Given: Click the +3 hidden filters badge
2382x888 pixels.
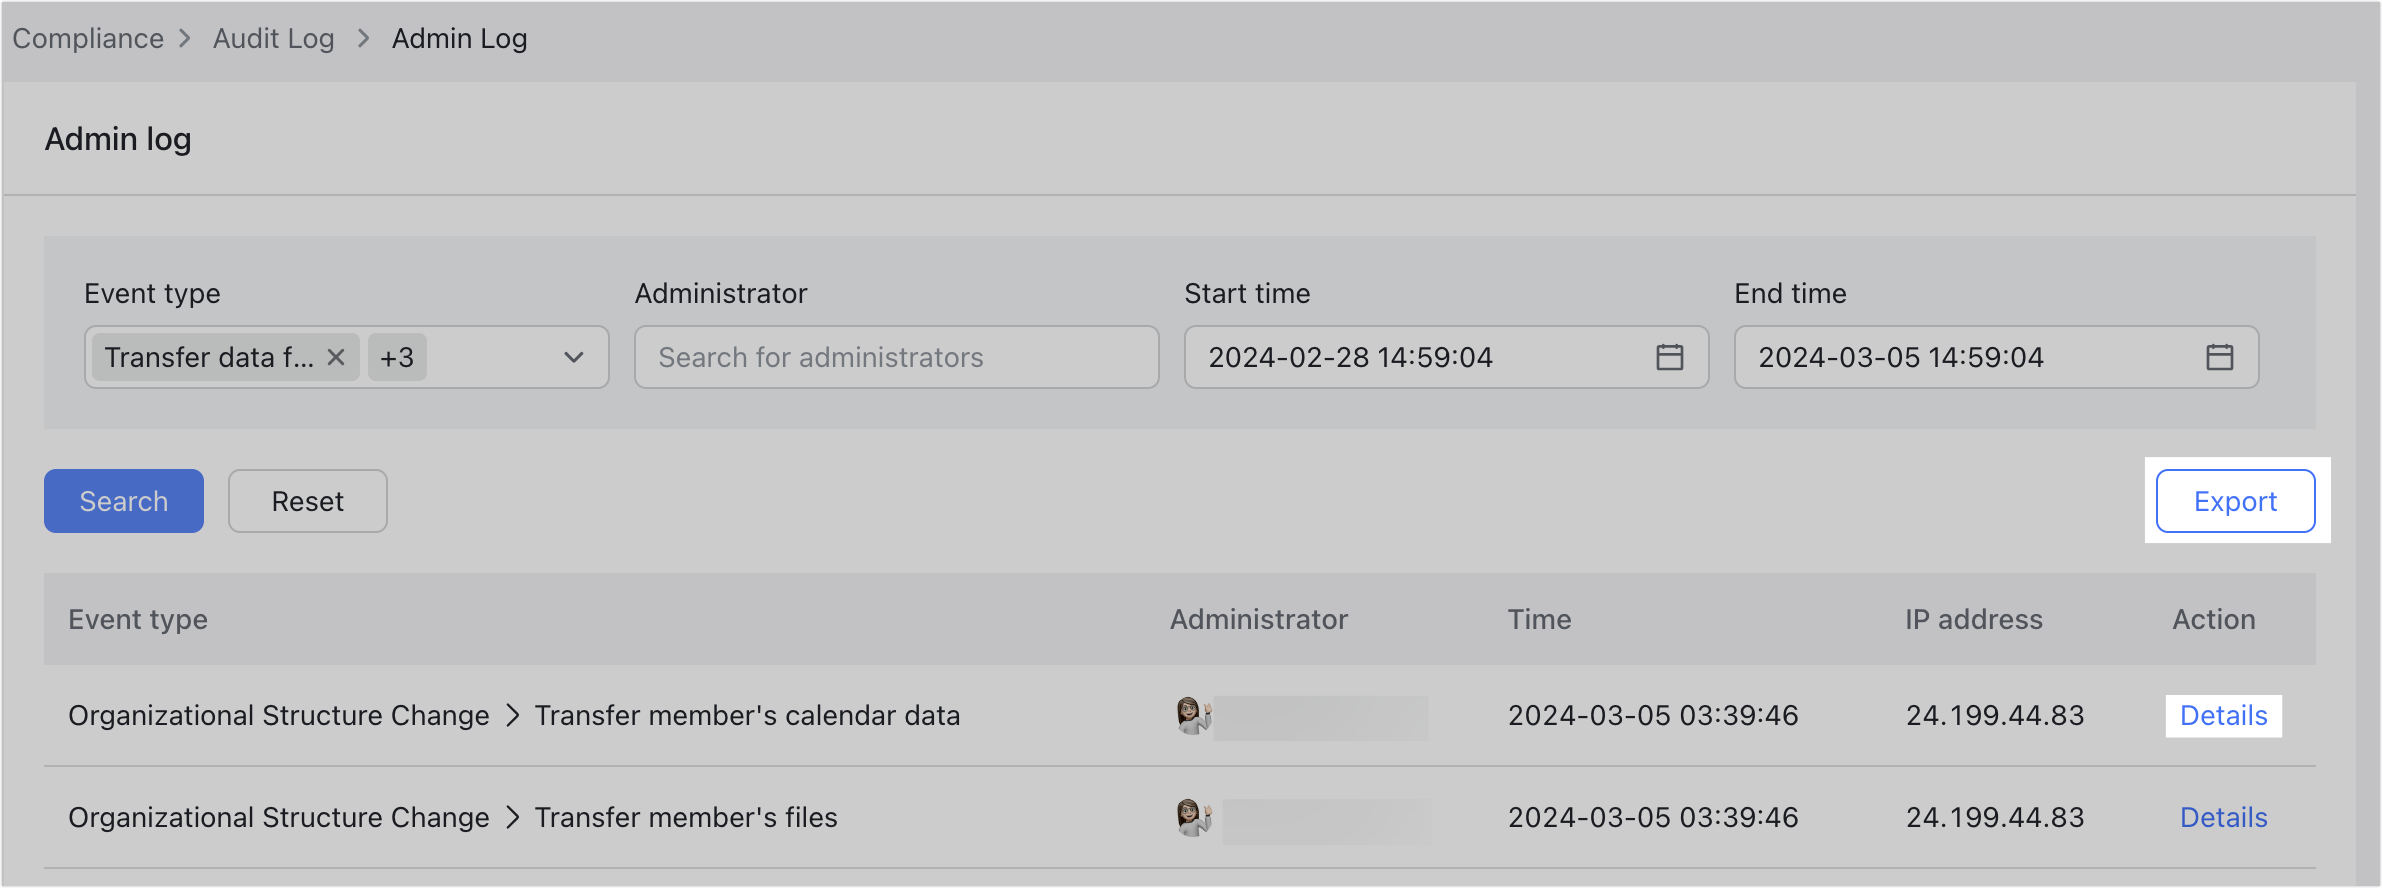Looking at the screenshot, I should (x=396, y=357).
